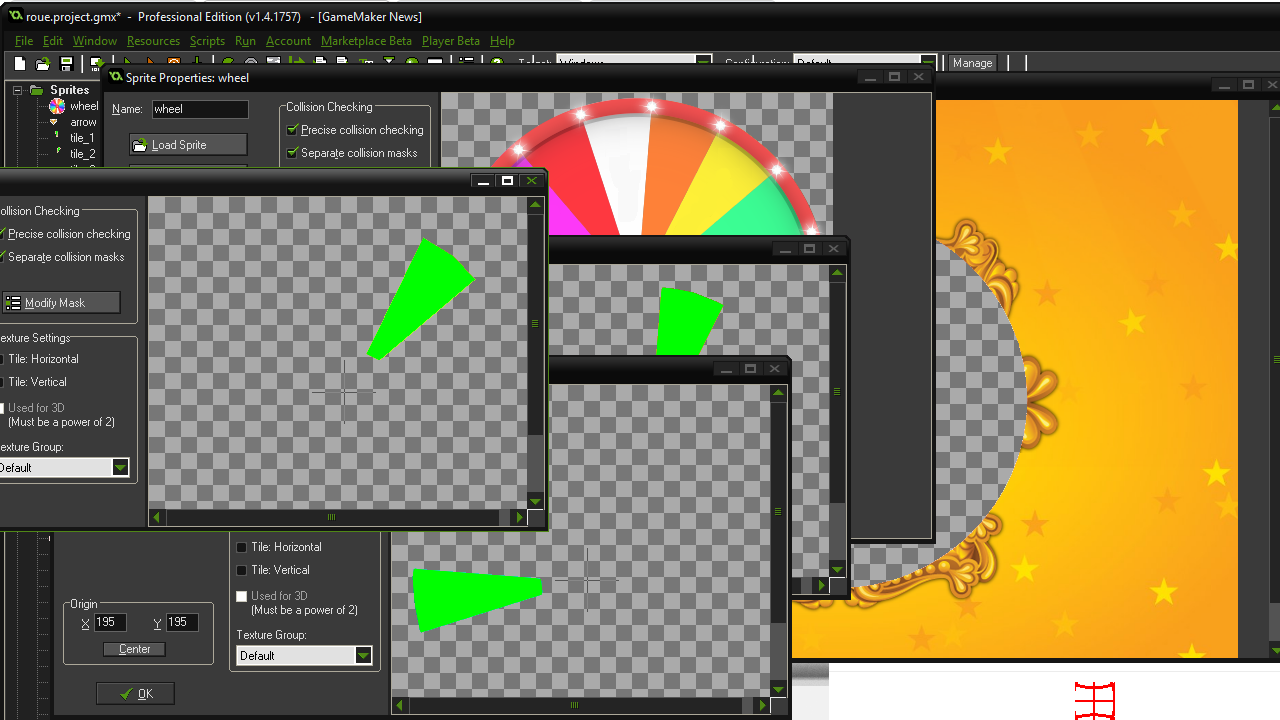This screenshot has width=1280, height=720.
Task: Enable the Tile: Vertical checkbox
Action: pos(241,570)
